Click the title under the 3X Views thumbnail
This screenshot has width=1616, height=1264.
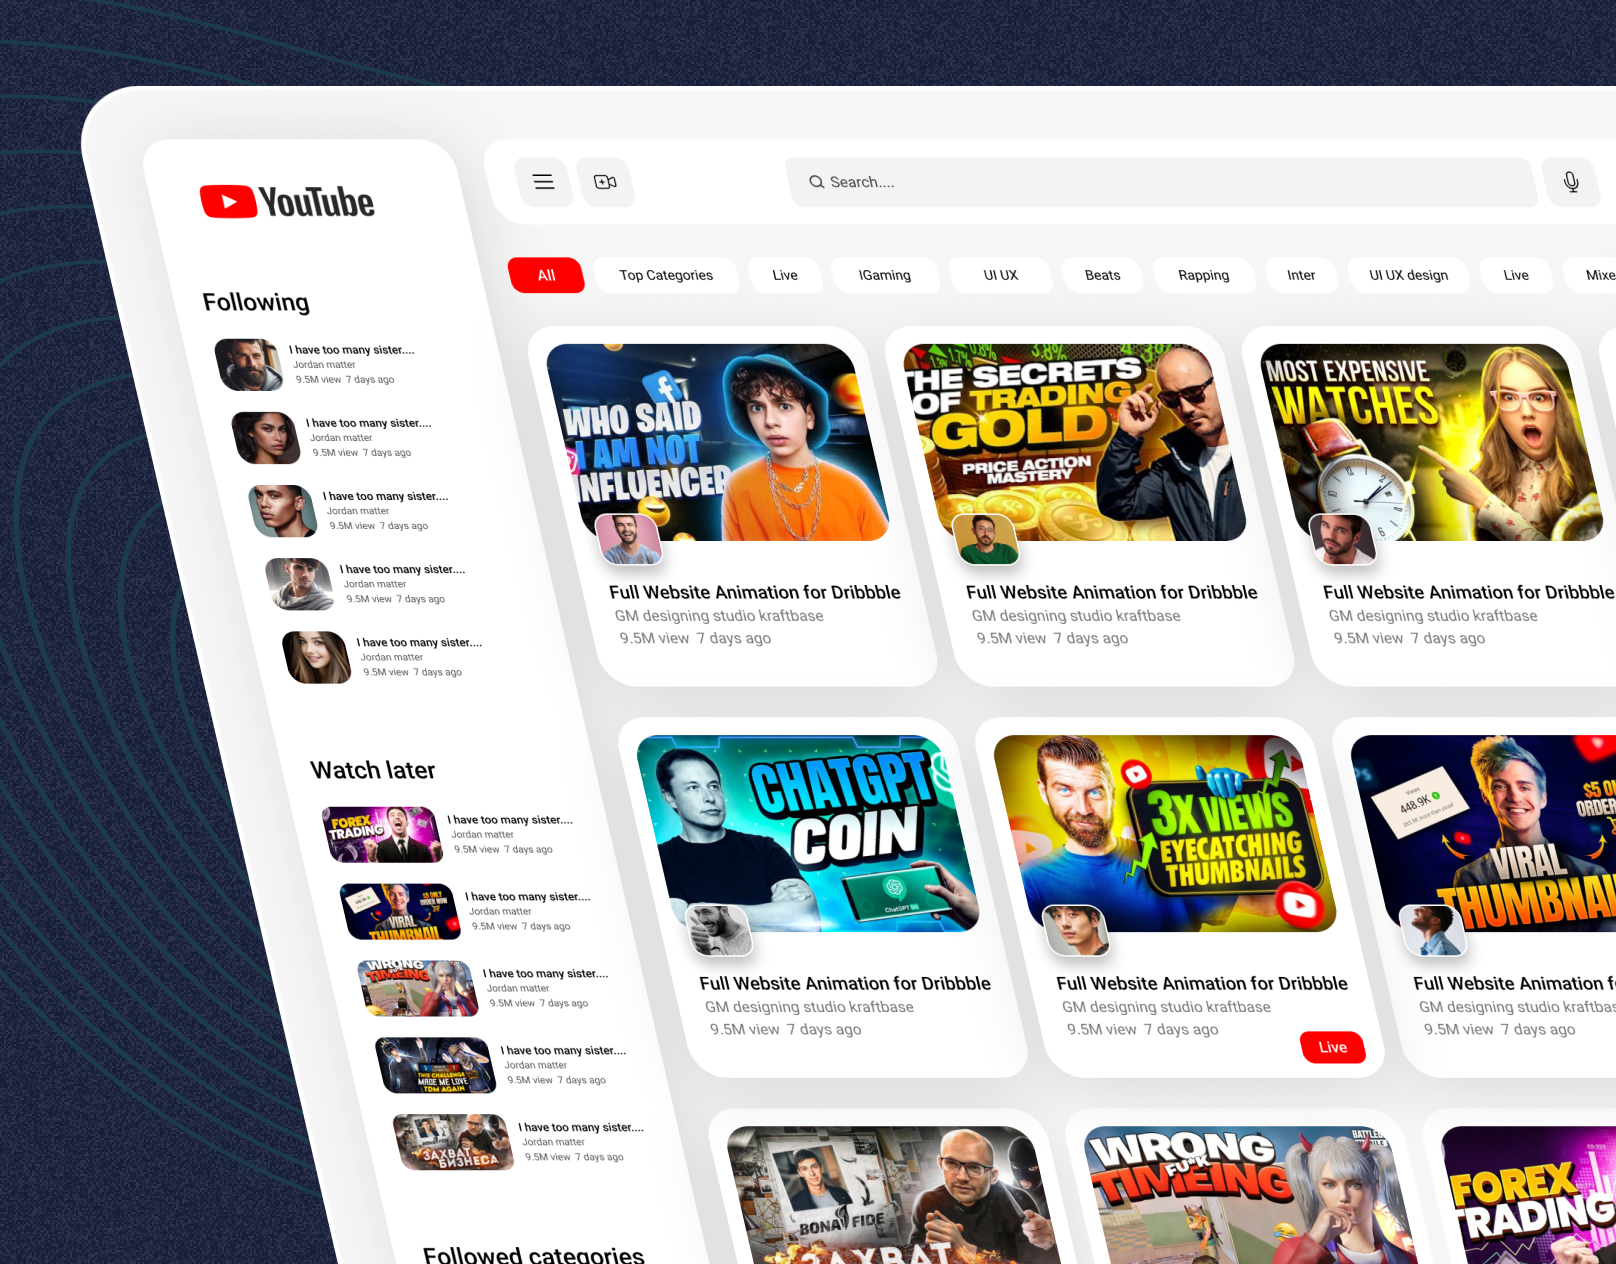coord(1202,983)
